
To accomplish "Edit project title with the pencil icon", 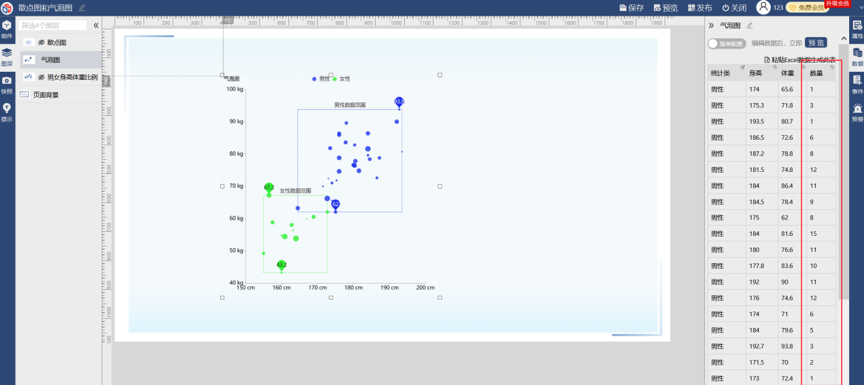I will coord(82,8).
